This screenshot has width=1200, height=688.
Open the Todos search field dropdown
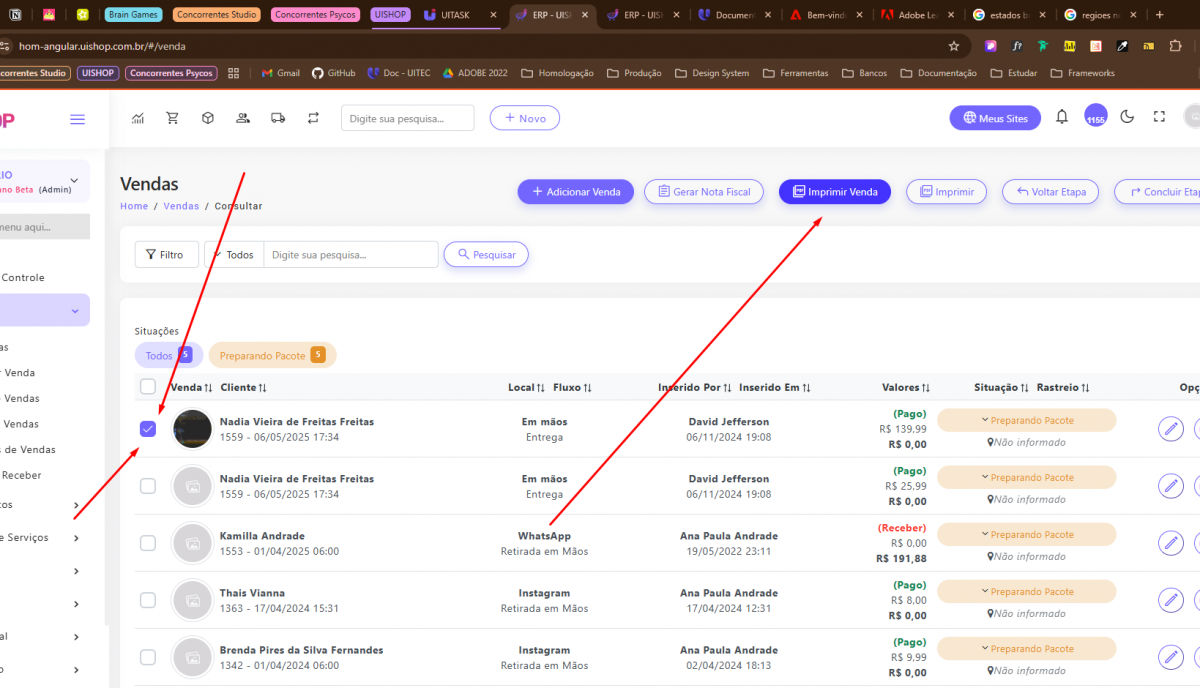click(234, 255)
